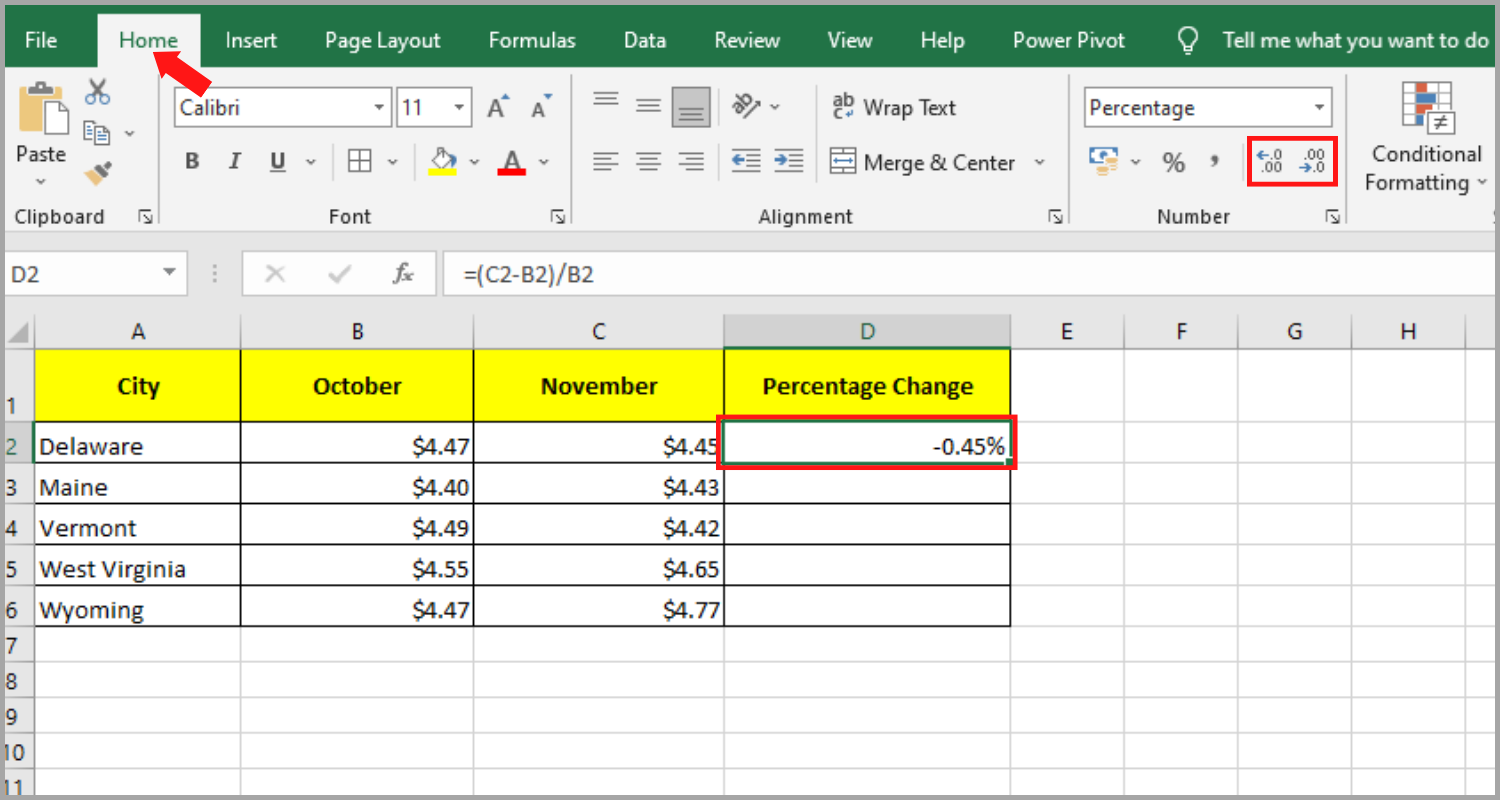
Task: Toggle underline formatting
Action: [277, 161]
